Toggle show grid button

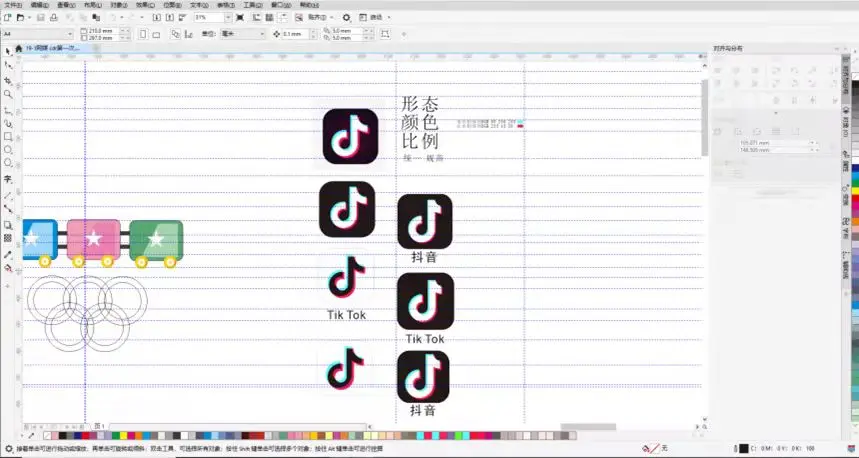pyautogui.click(x=270, y=18)
